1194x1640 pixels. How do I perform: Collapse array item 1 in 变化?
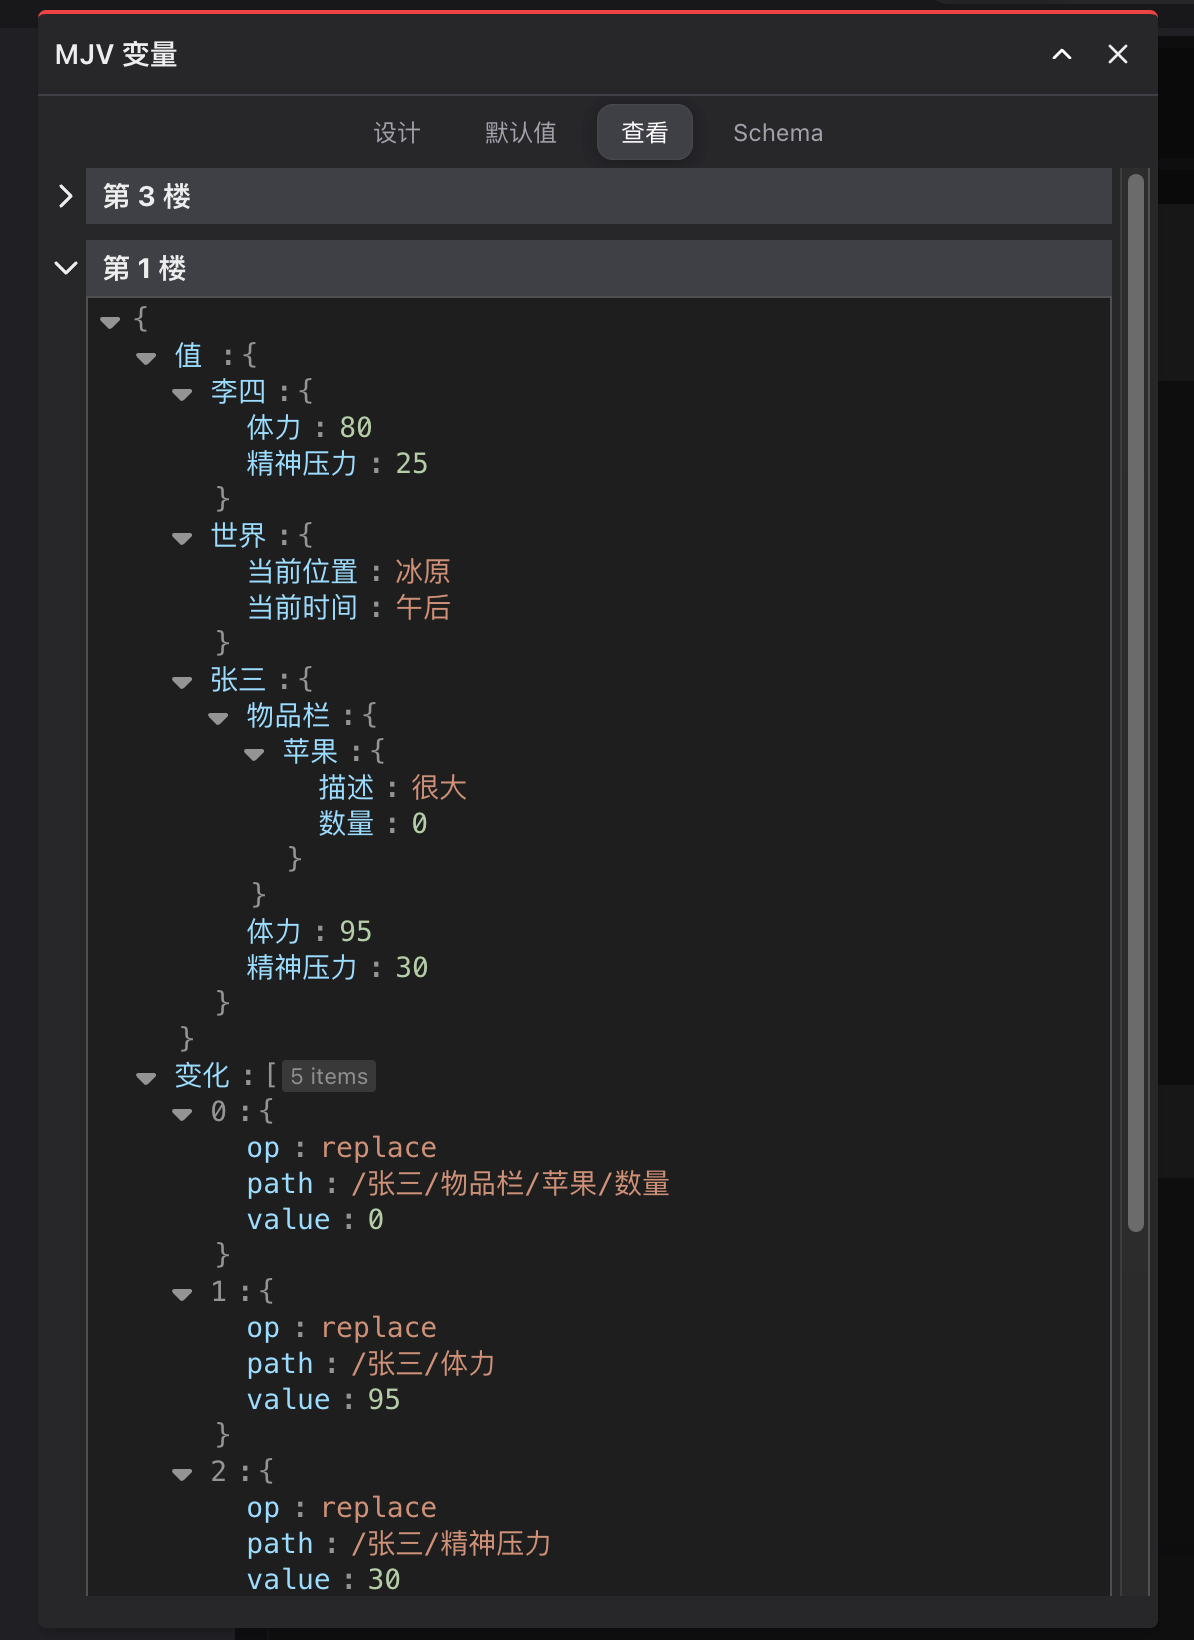pyautogui.click(x=182, y=1294)
